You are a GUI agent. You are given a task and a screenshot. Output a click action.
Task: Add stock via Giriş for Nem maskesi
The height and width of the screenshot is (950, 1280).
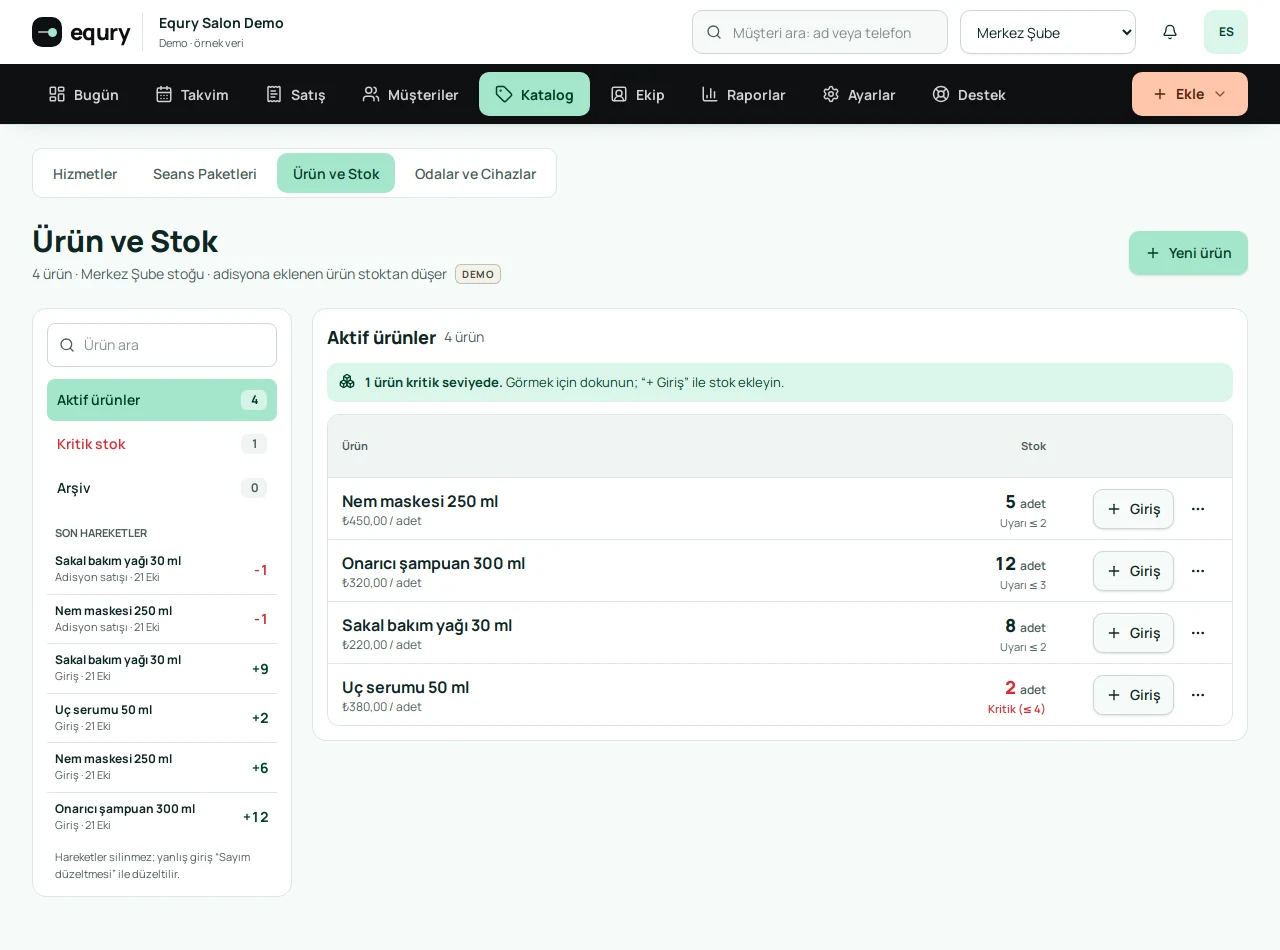click(1133, 509)
